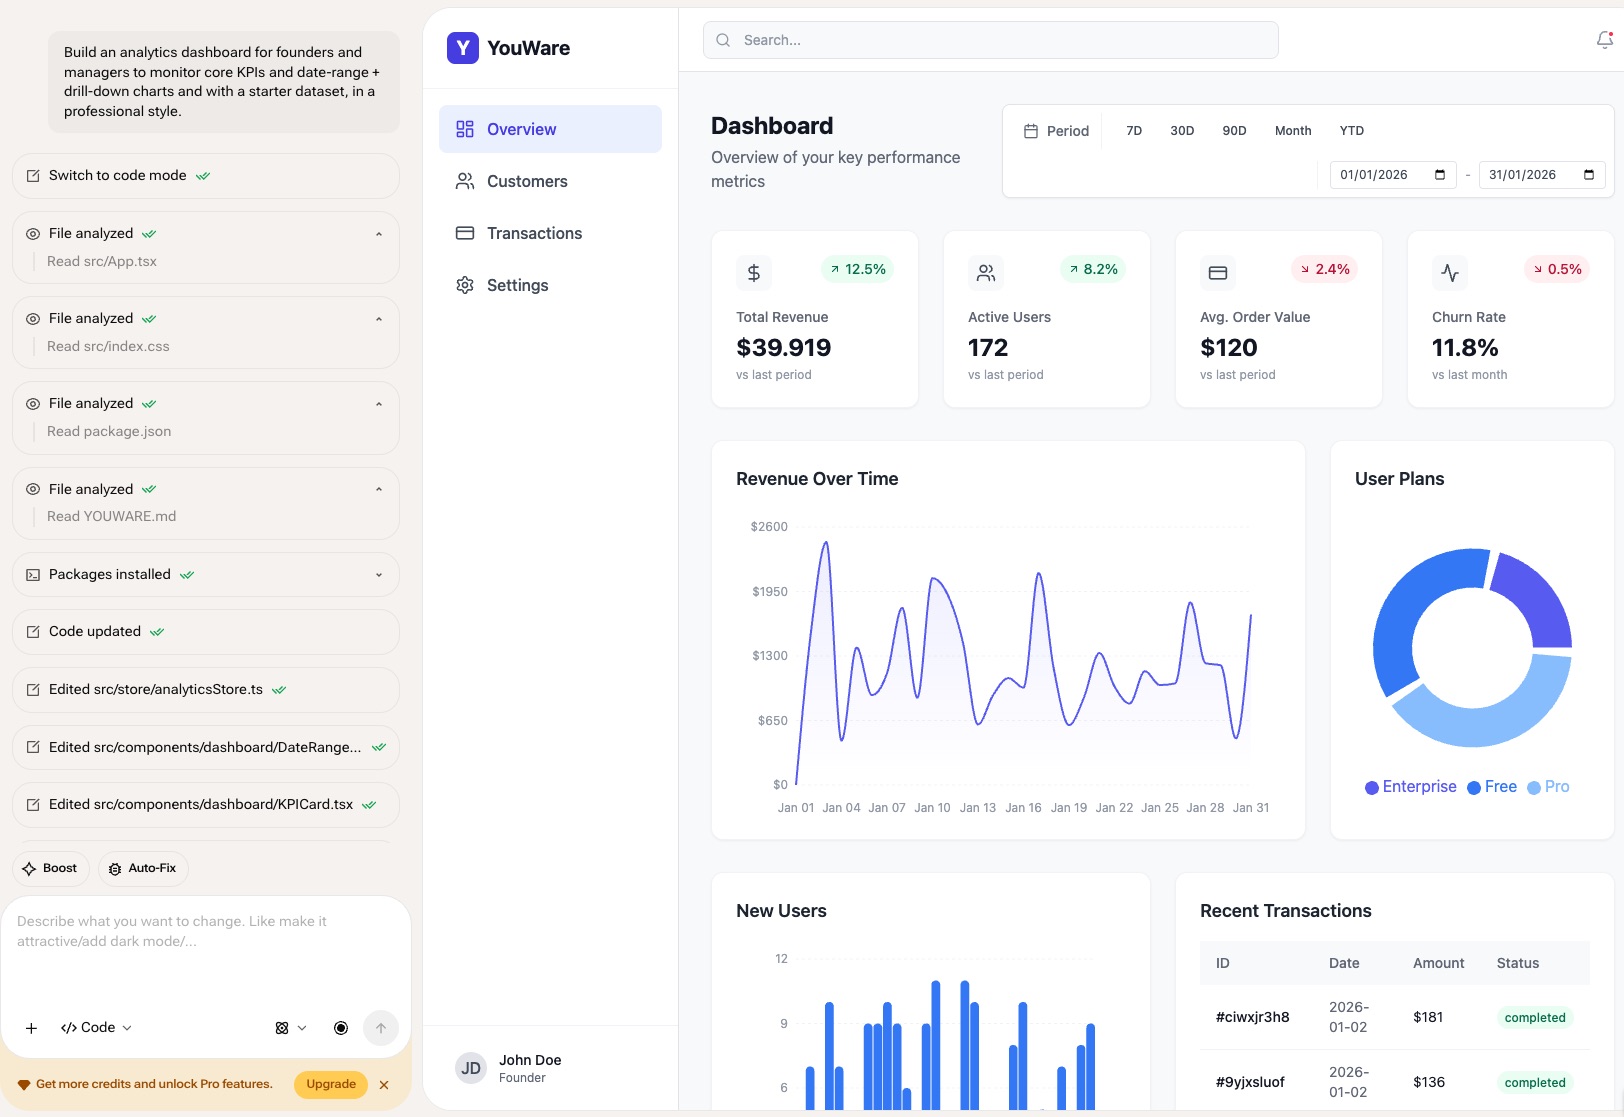Open calendar picker for start date 01/01/2026
The height and width of the screenshot is (1117, 1624).
point(1440,175)
